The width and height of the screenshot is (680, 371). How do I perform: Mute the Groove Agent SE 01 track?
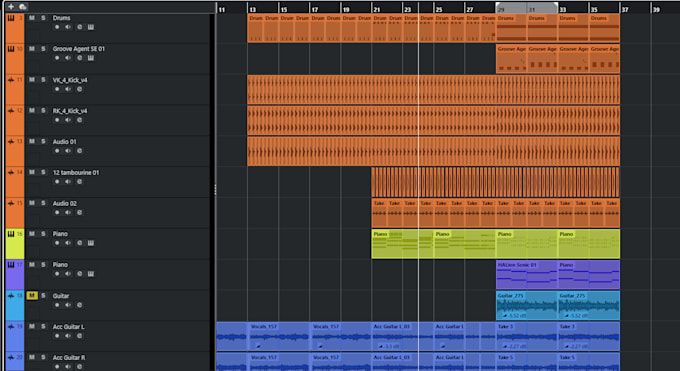click(32, 49)
